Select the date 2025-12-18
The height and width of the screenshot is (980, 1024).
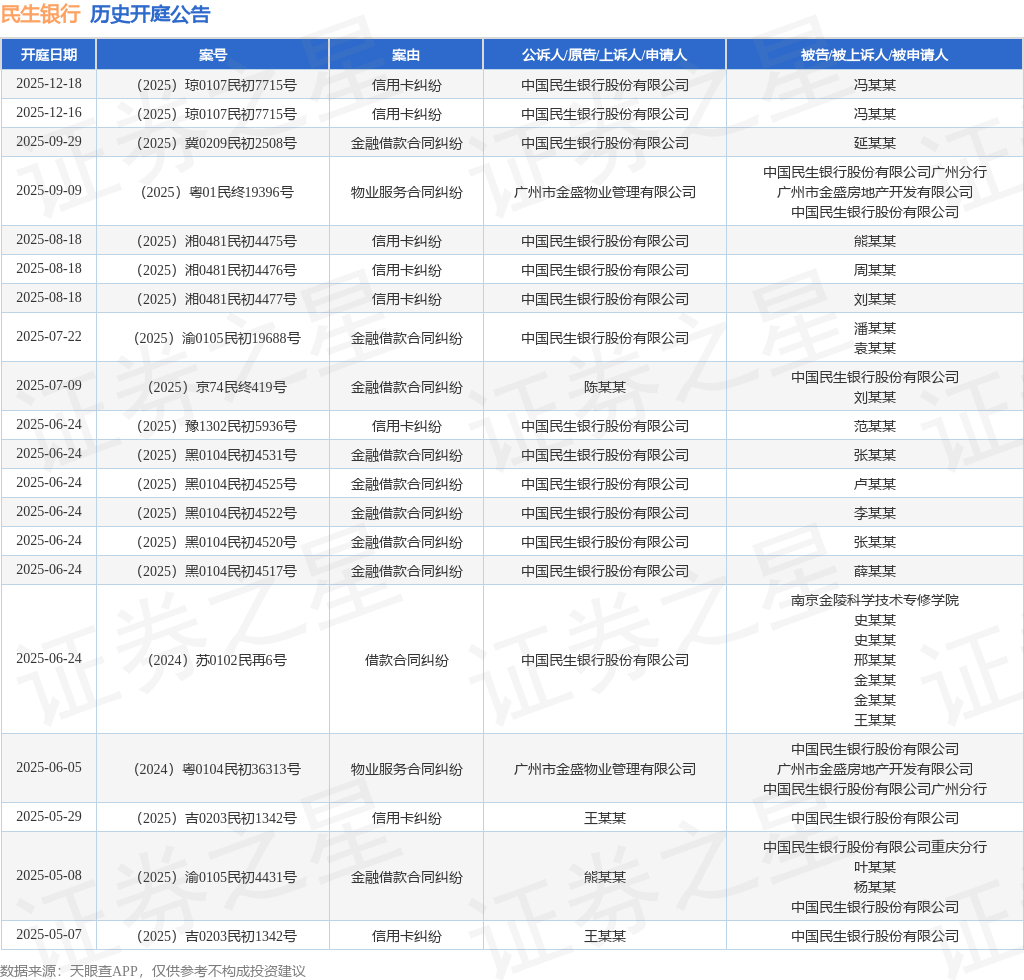[x=49, y=84]
